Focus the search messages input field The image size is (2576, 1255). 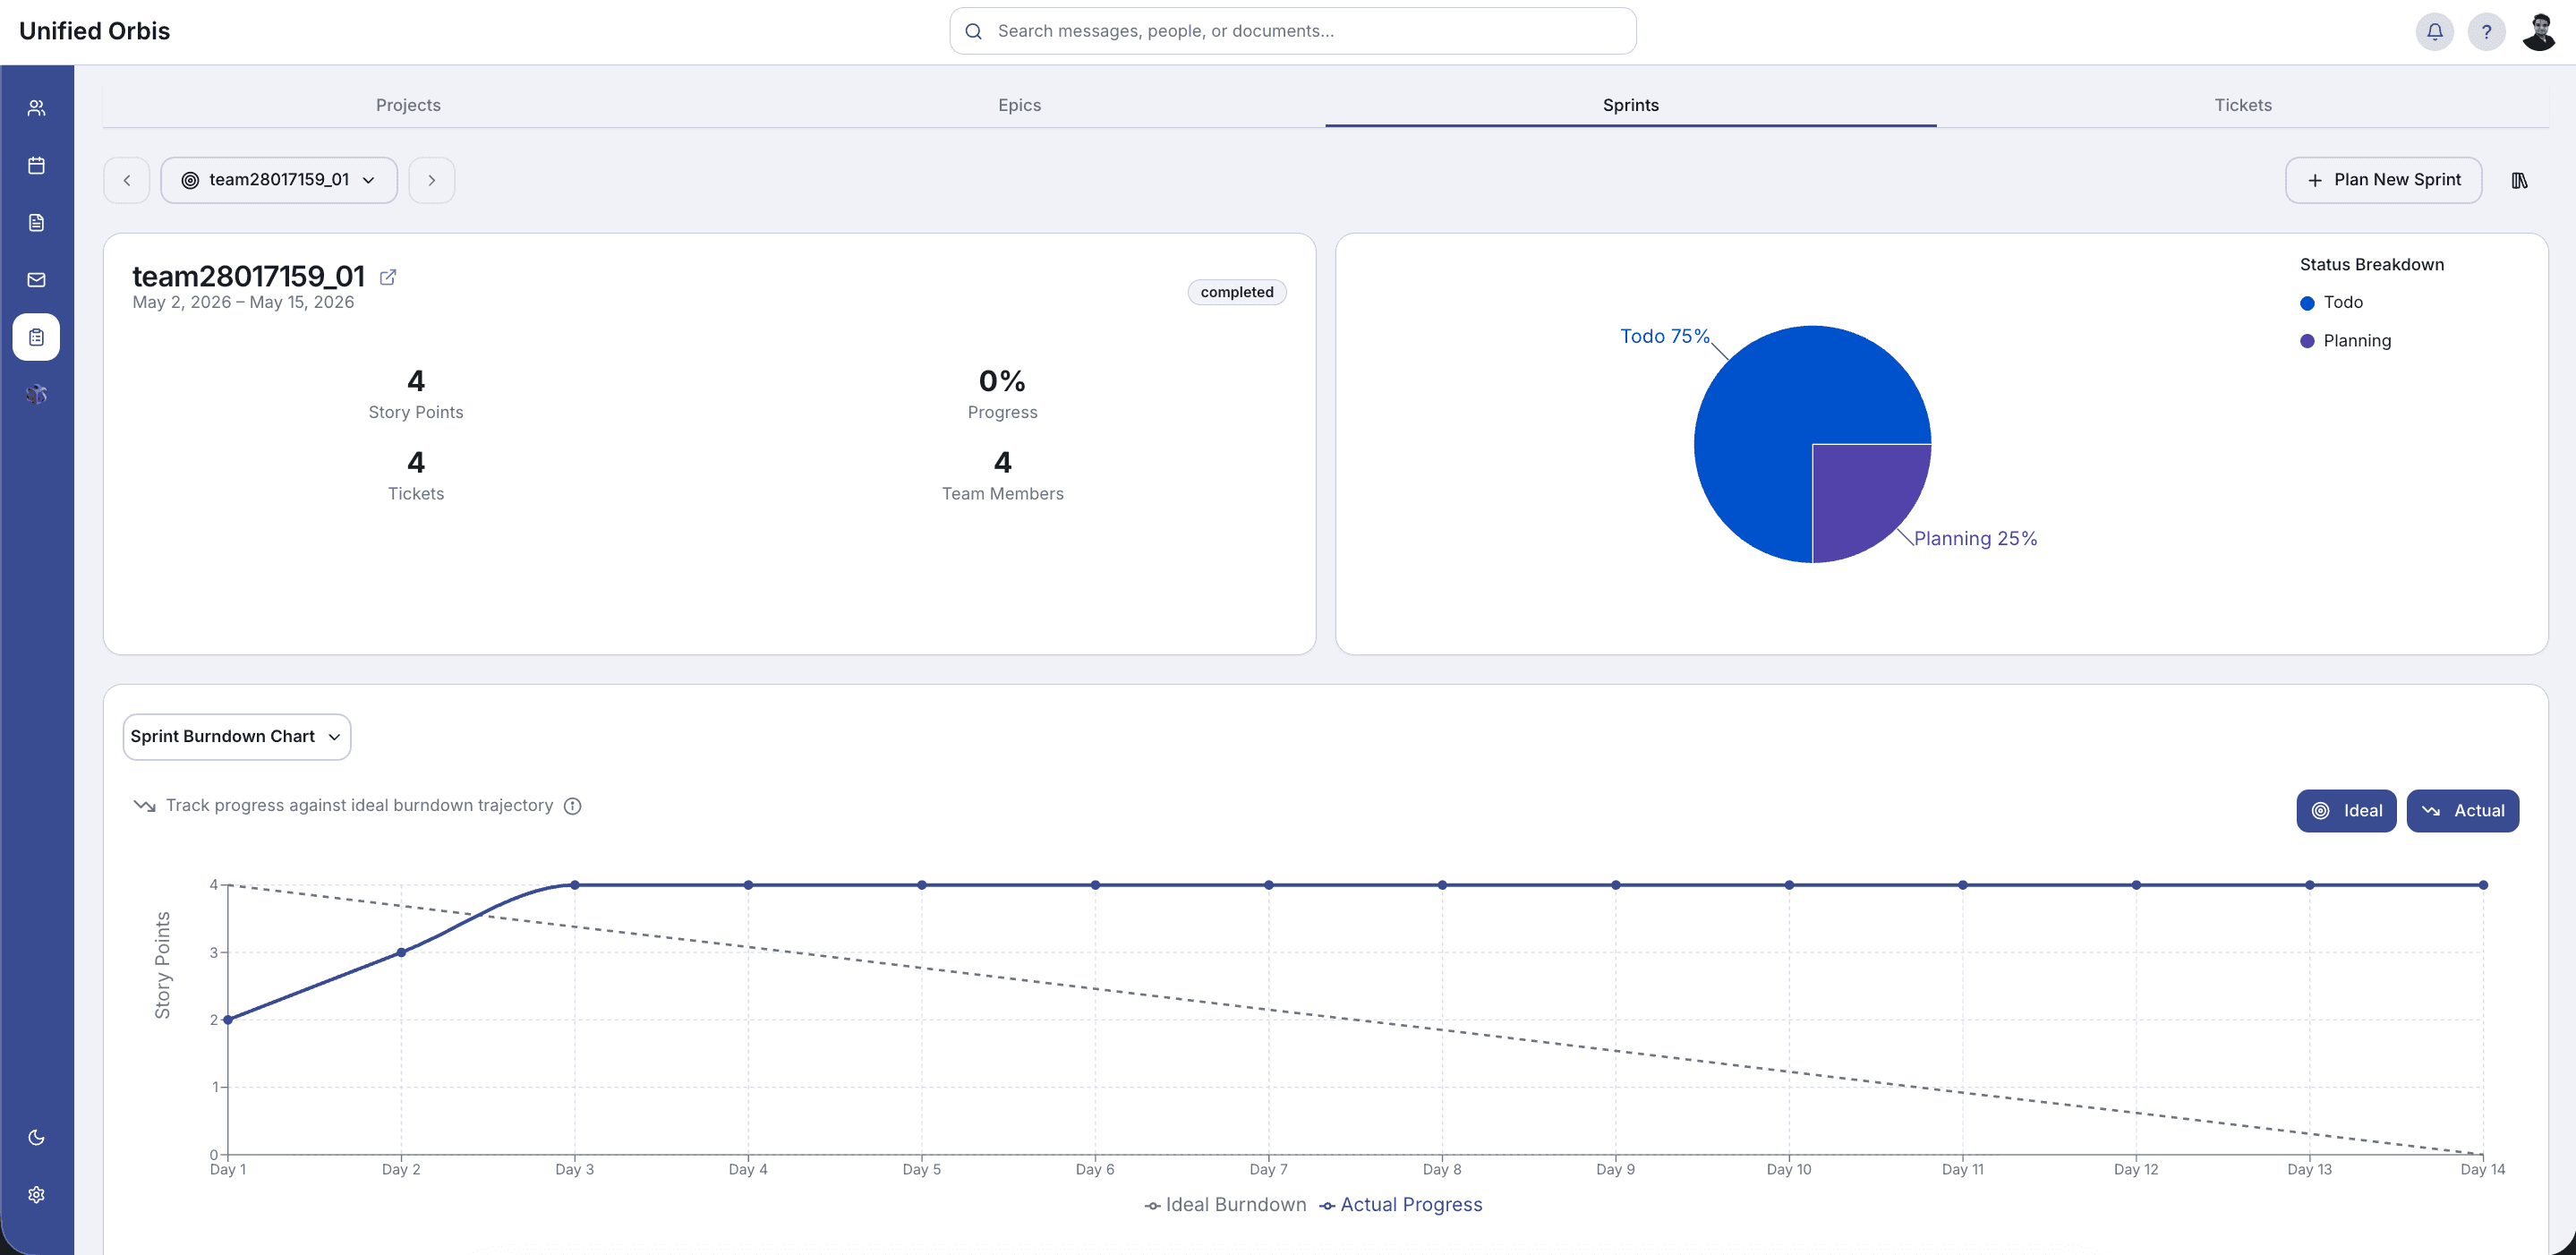pos(1292,31)
